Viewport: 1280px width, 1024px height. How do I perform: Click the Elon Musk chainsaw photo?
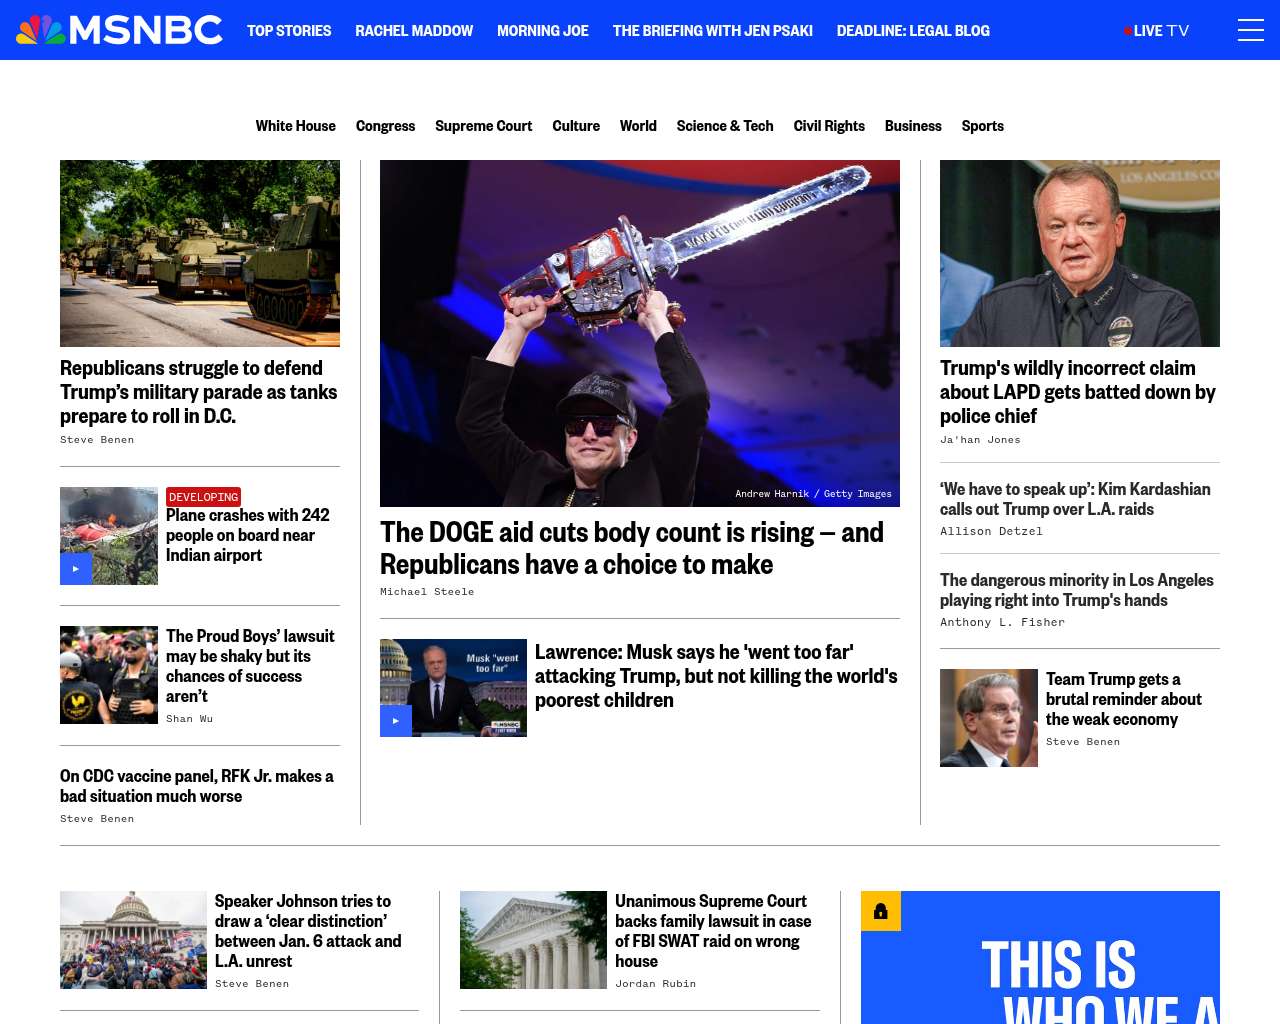point(640,333)
